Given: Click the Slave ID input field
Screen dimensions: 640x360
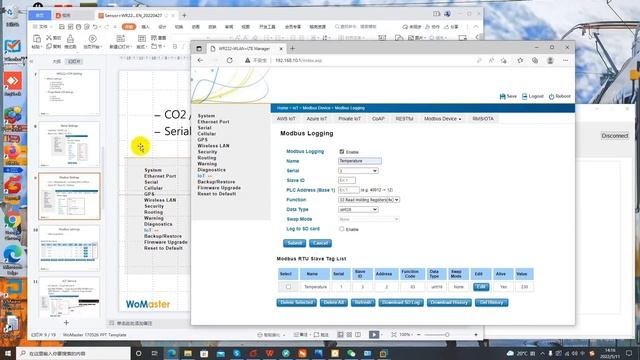Looking at the screenshot, I should coord(347,180).
